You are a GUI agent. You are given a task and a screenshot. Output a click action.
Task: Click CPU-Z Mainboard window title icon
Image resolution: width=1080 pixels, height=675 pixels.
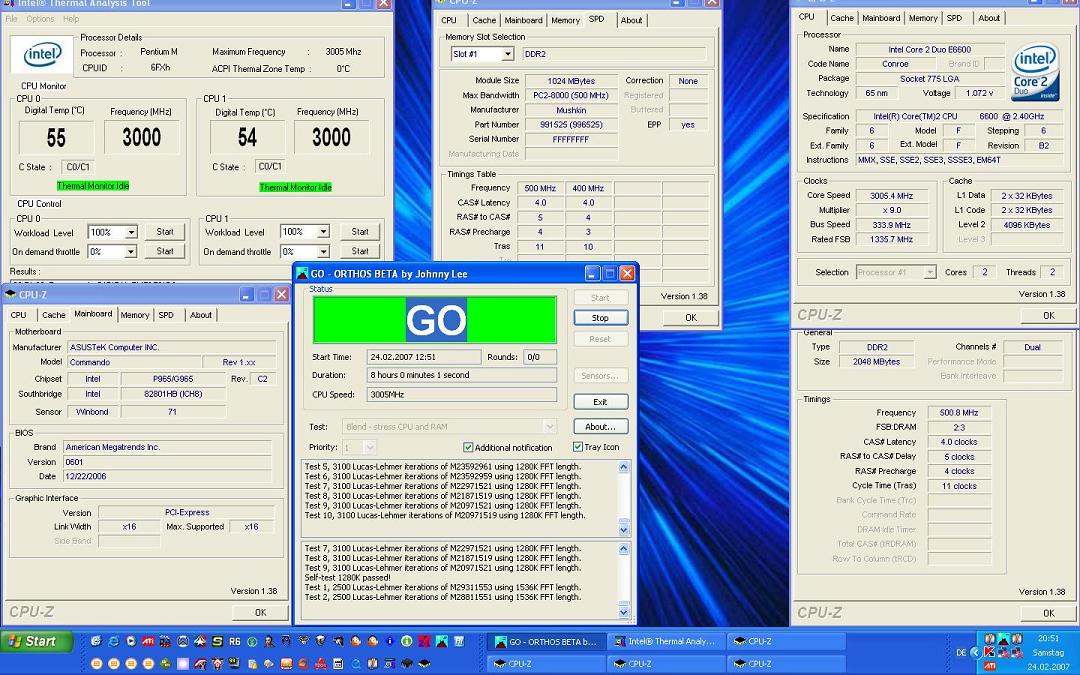click(x=10, y=294)
